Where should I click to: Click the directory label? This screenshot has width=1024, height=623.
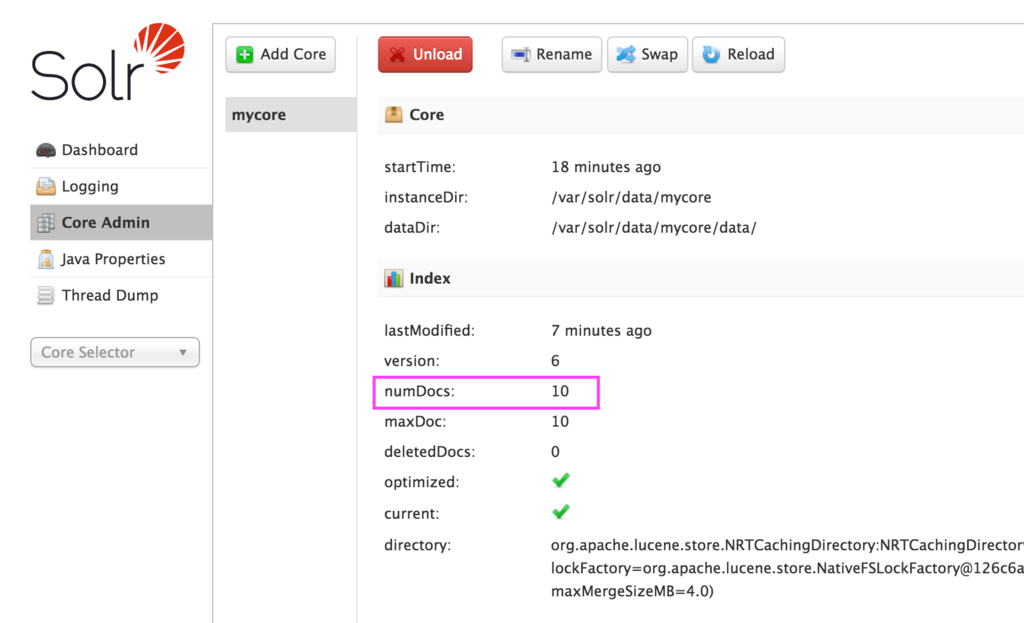point(417,545)
